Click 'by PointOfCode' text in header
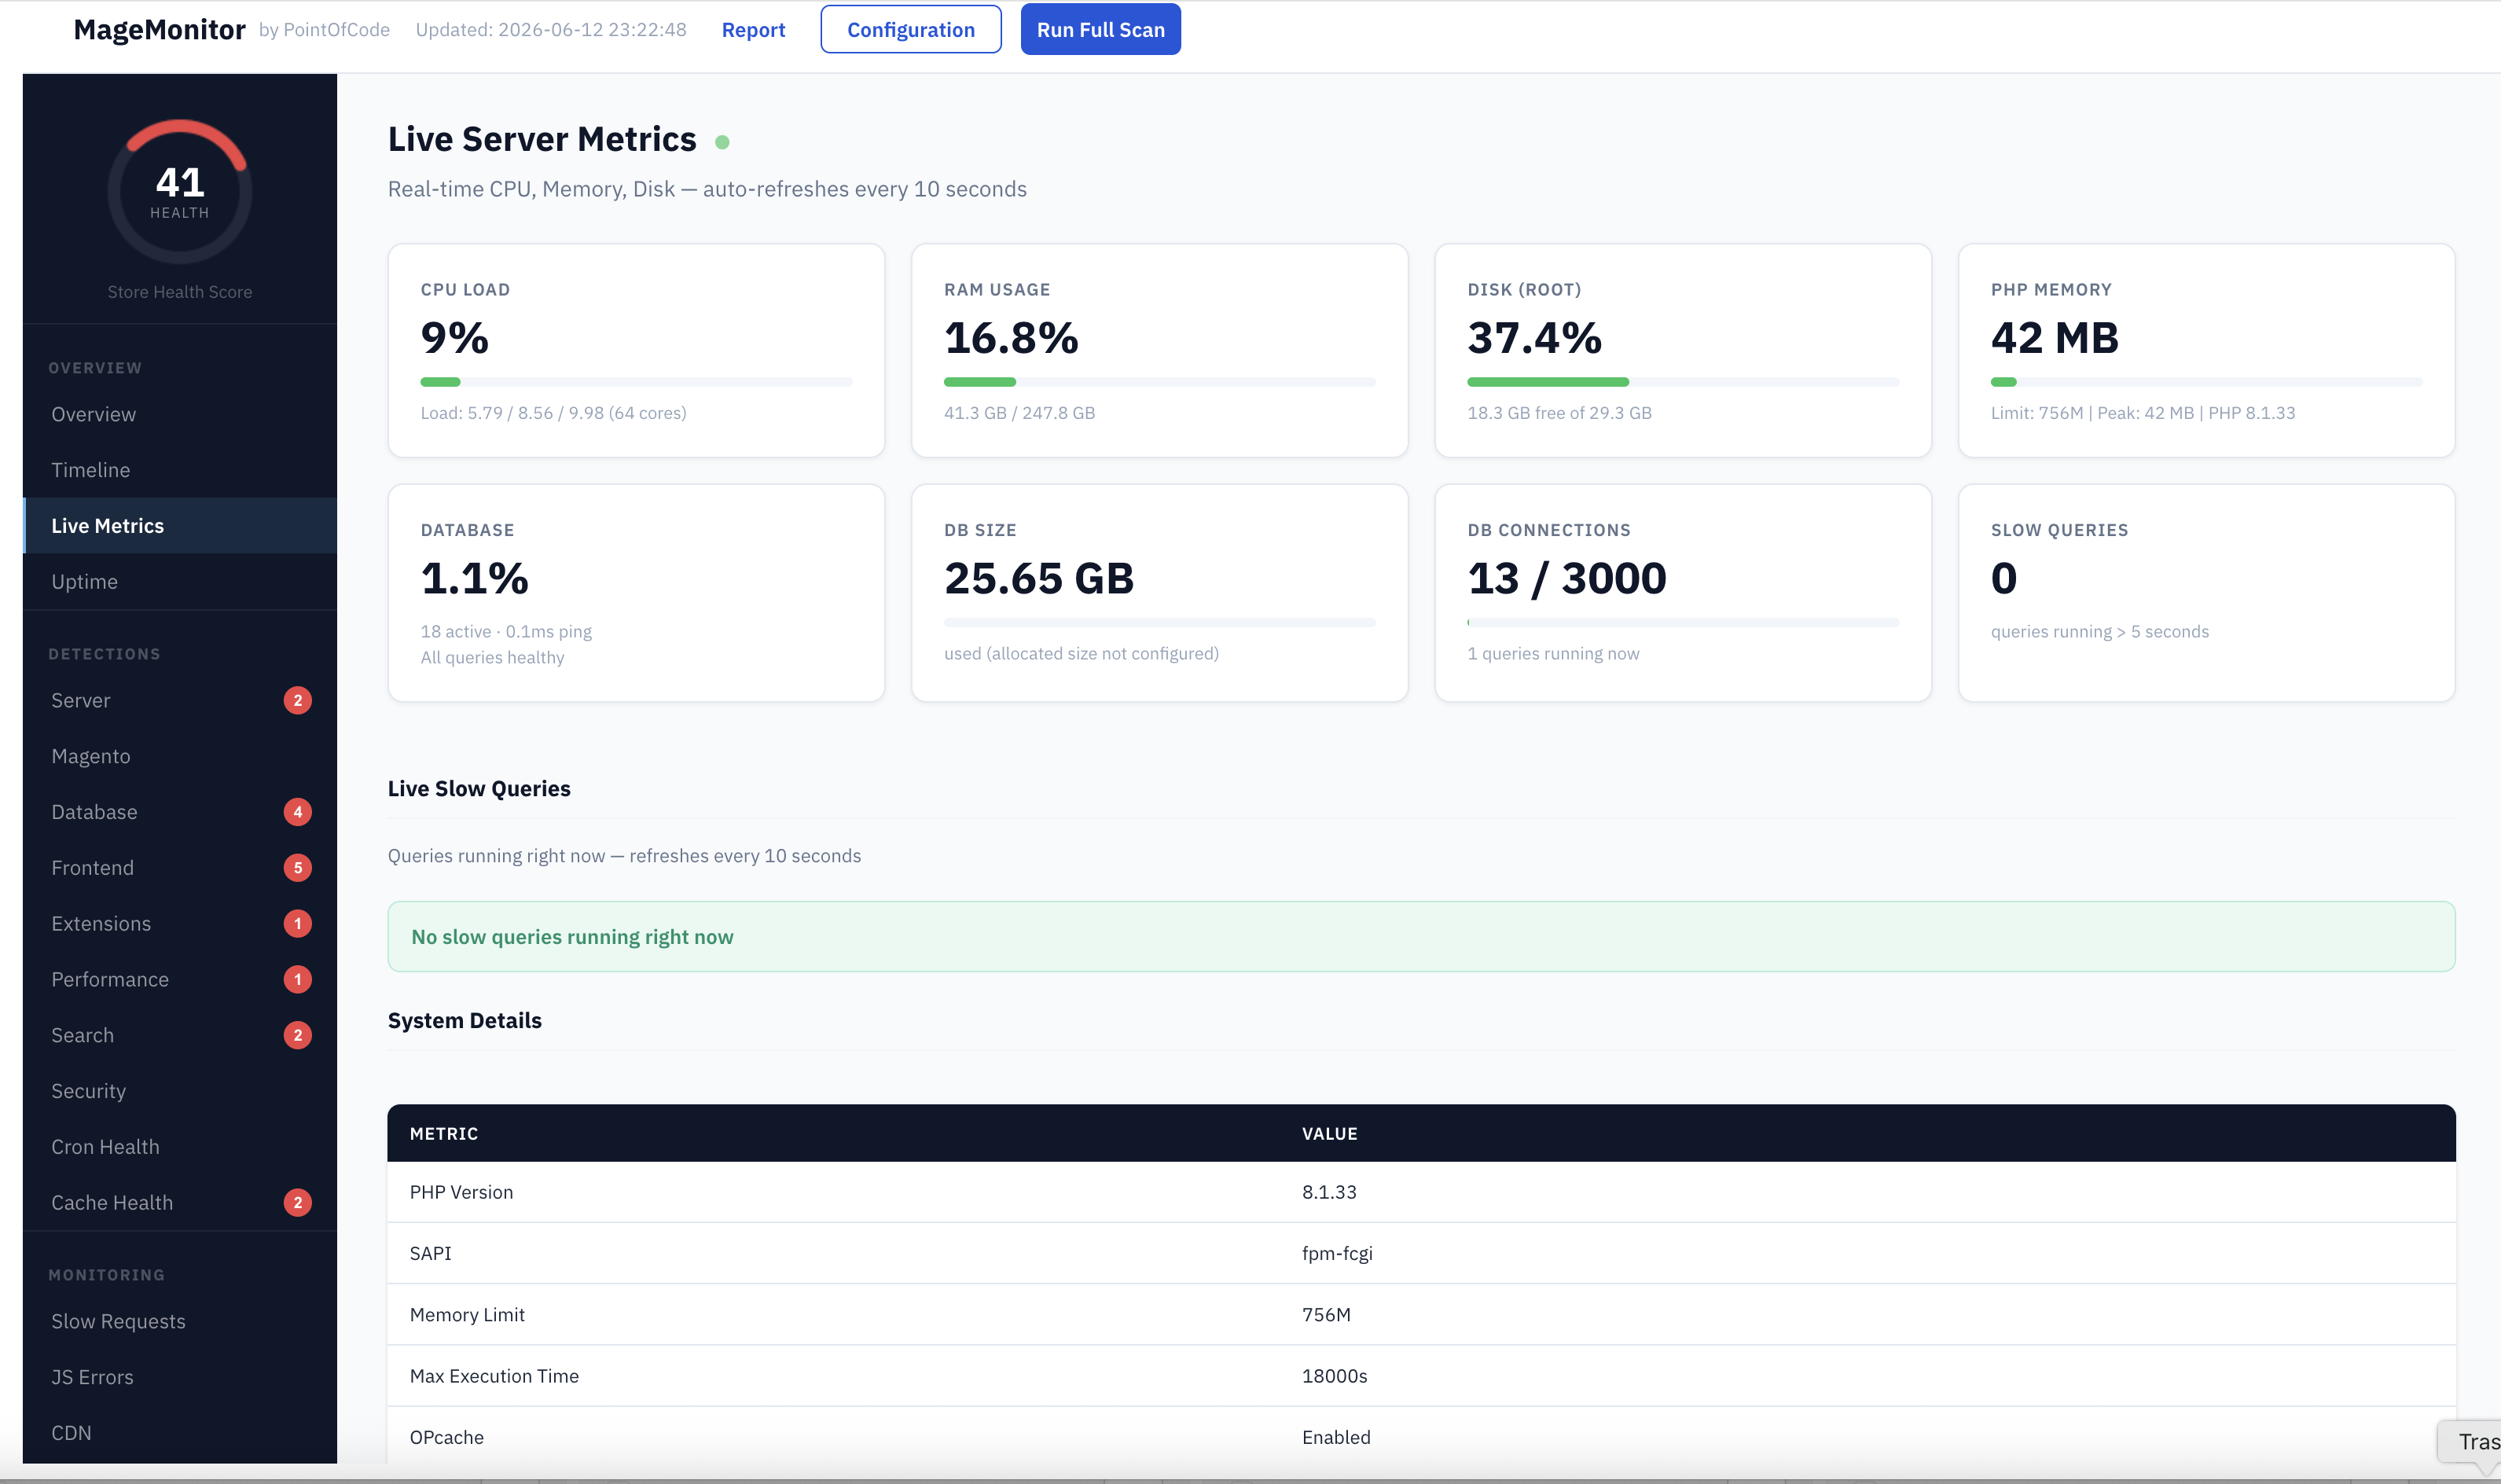The image size is (2501, 1484). pyautogui.click(x=324, y=30)
